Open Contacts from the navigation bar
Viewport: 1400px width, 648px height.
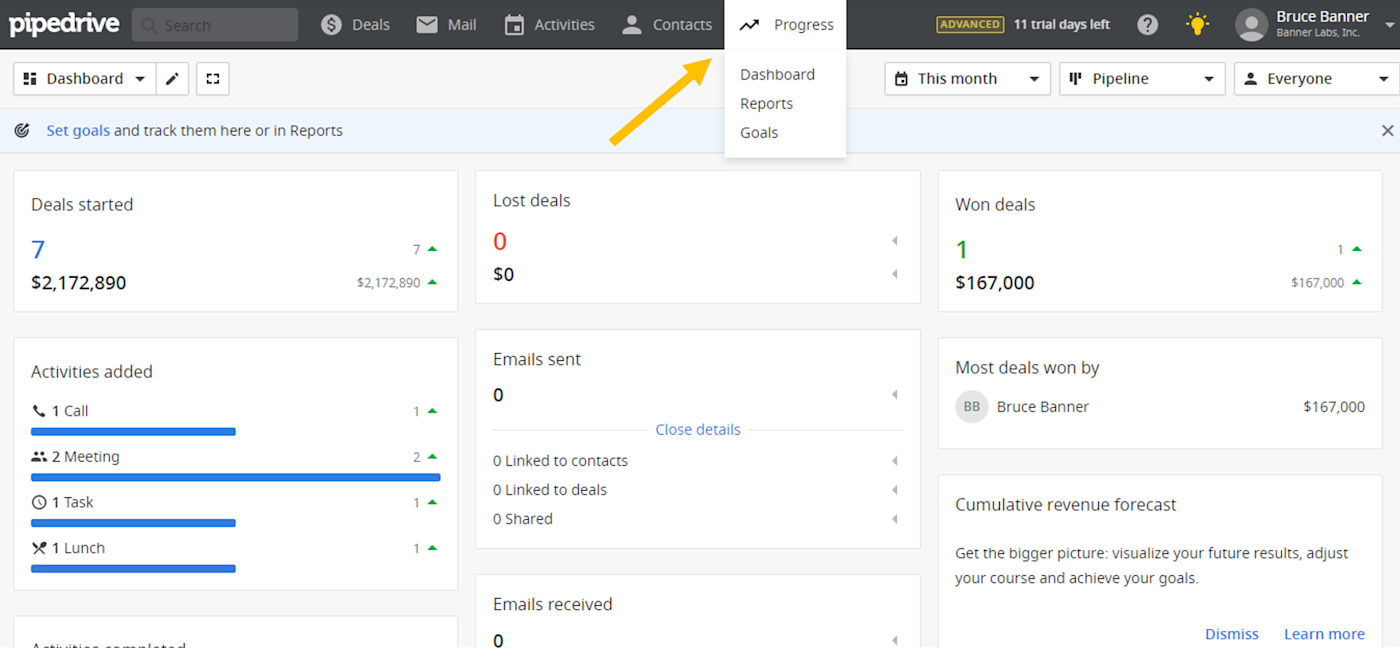[666, 25]
